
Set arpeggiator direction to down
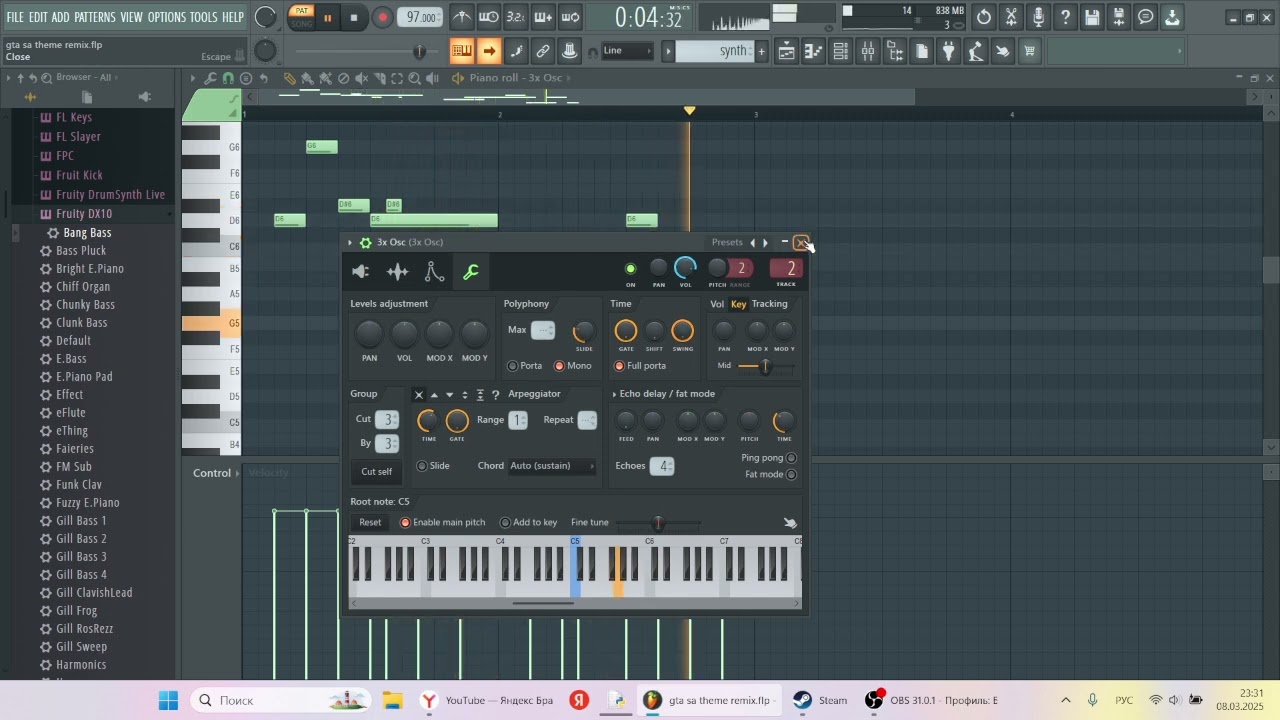449,395
